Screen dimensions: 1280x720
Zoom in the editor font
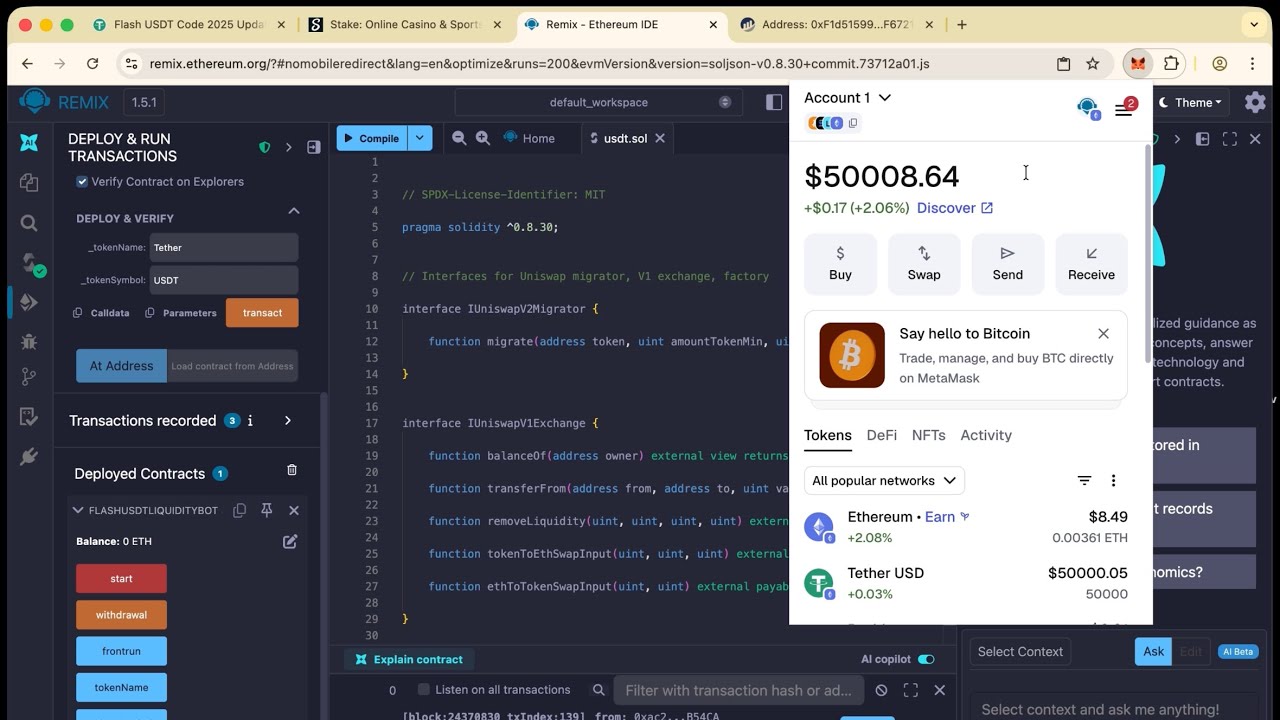click(483, 138)
